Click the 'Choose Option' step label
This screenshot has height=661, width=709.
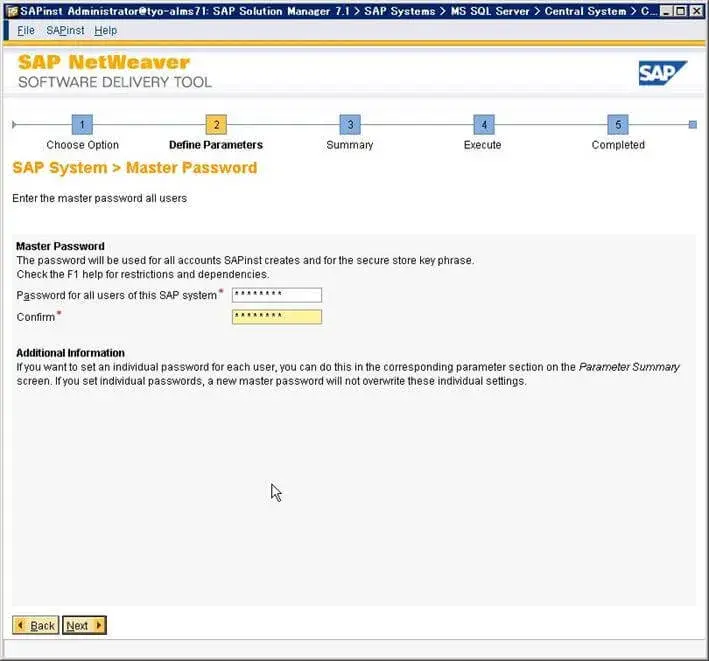click(82, 145)
